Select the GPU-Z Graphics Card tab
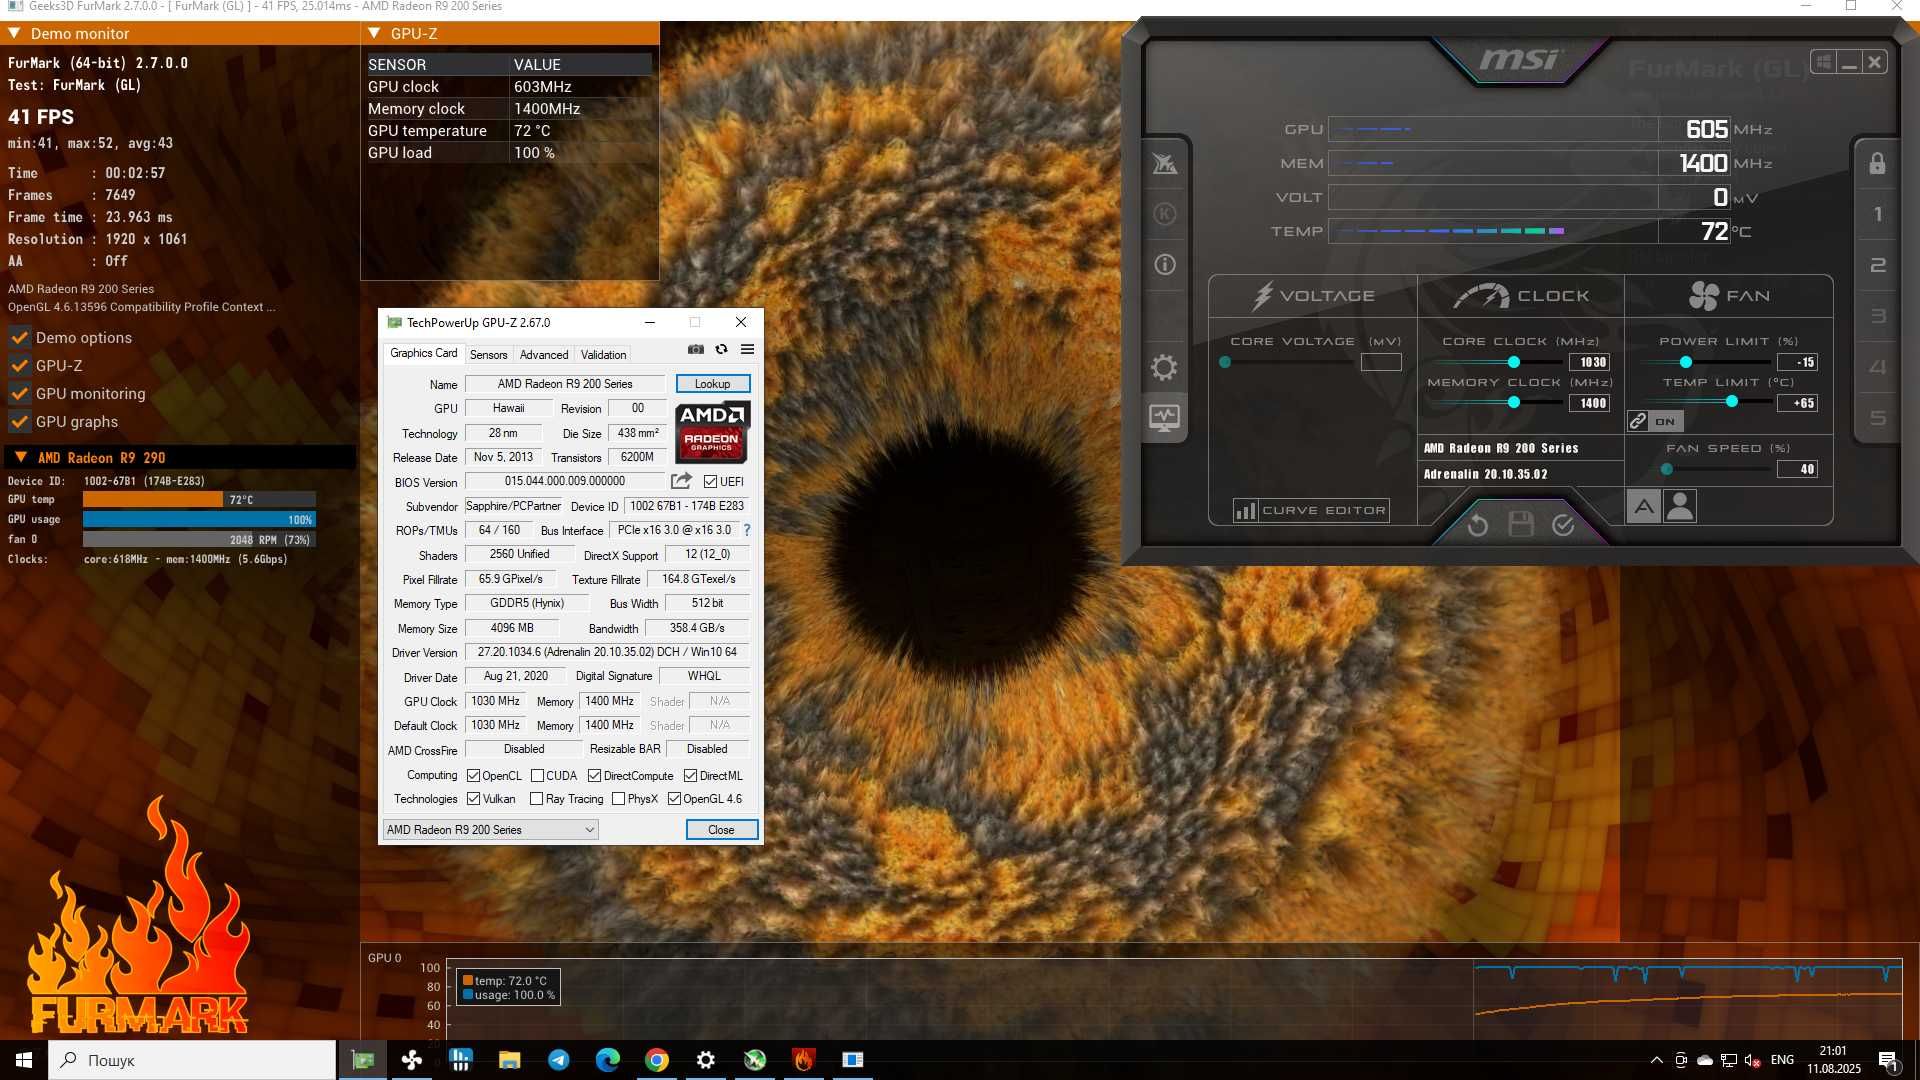Viewport: 1920px width, 1080px height. click(423, 353)
